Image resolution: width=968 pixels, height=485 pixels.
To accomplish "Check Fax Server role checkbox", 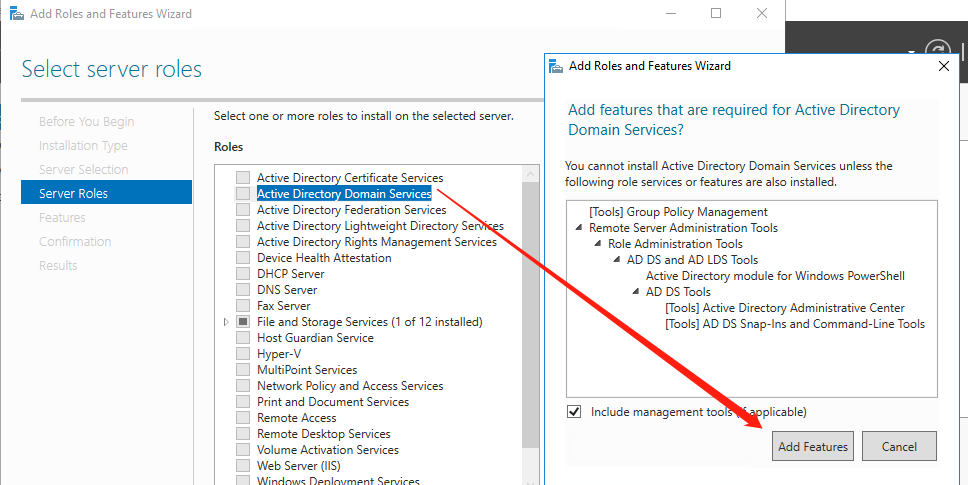I will tap(243, 306).
